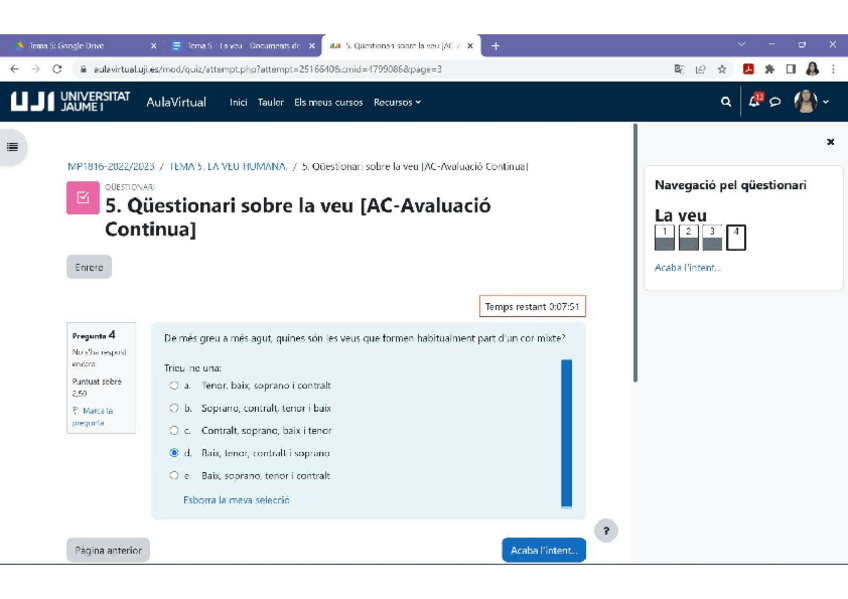Jump to question 3 in quiz navigation
Viewport: 848px width, 599px height.
[712, 237]
